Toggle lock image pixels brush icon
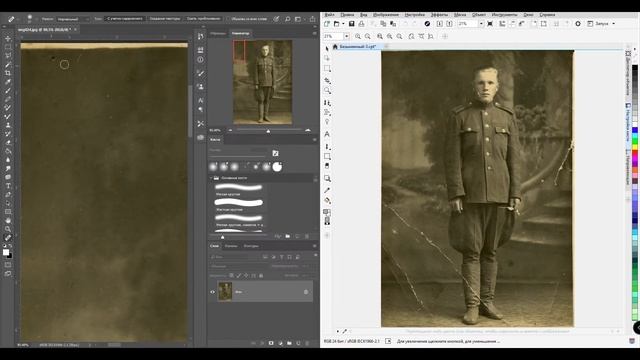 tap(239, 276)
